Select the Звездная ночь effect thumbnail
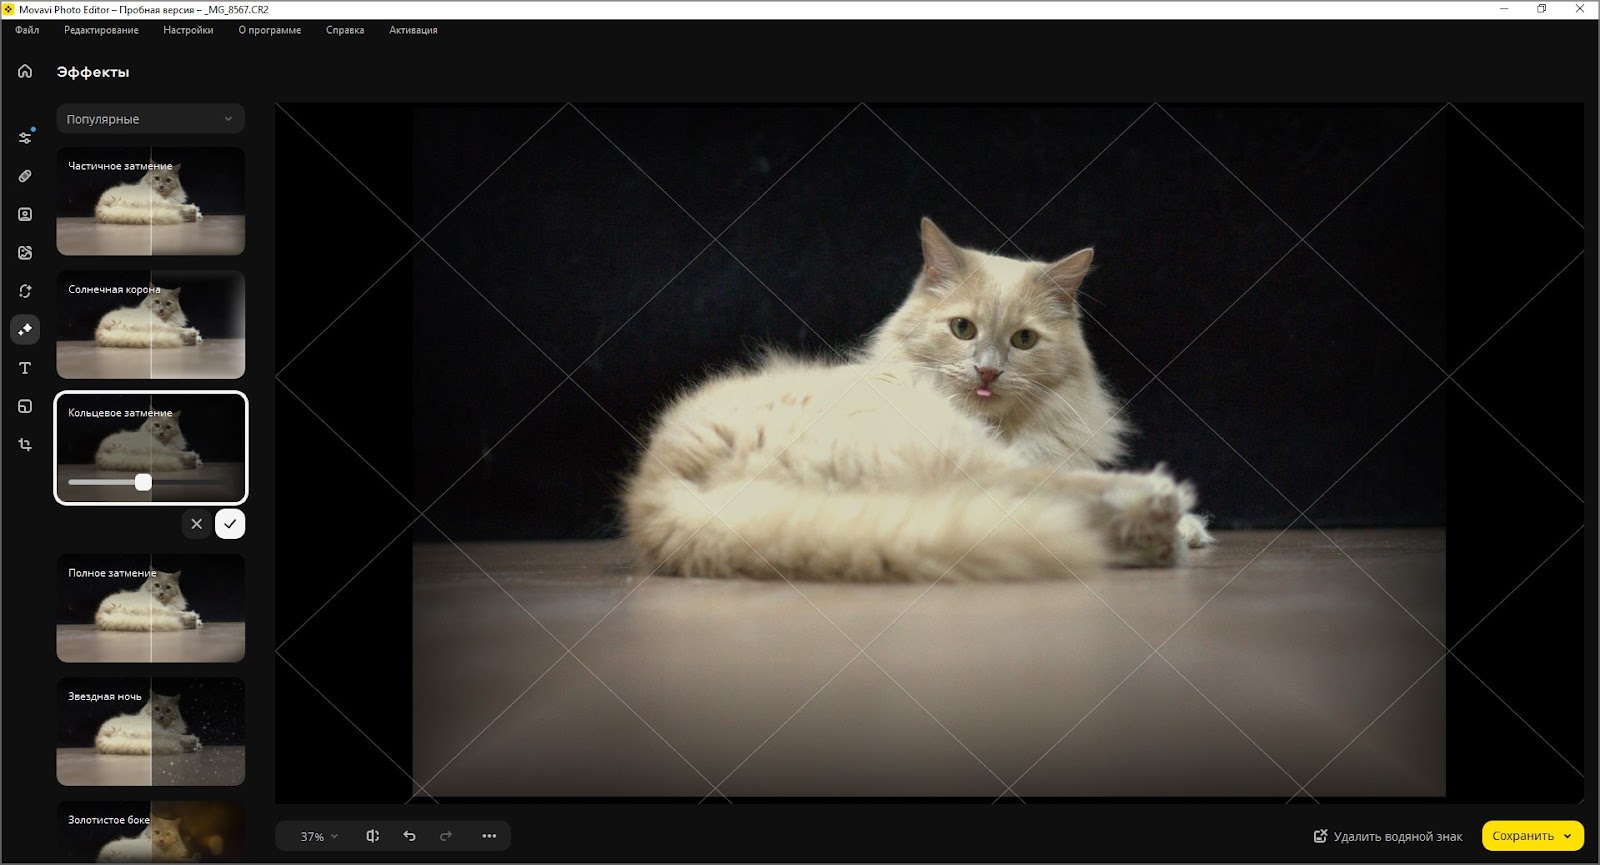The image size is (1600, 865). (x=150, y=731)
